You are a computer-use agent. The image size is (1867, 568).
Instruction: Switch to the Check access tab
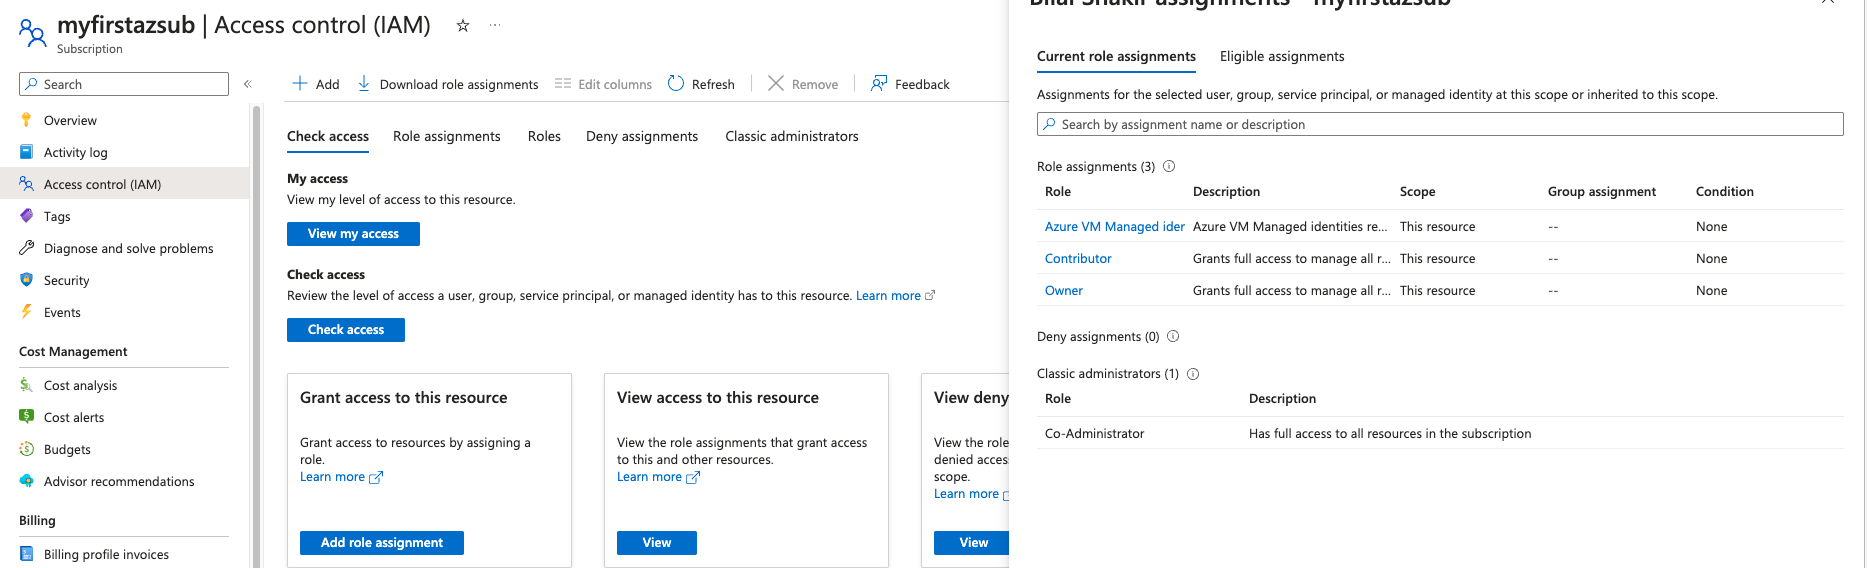[328, 136]
